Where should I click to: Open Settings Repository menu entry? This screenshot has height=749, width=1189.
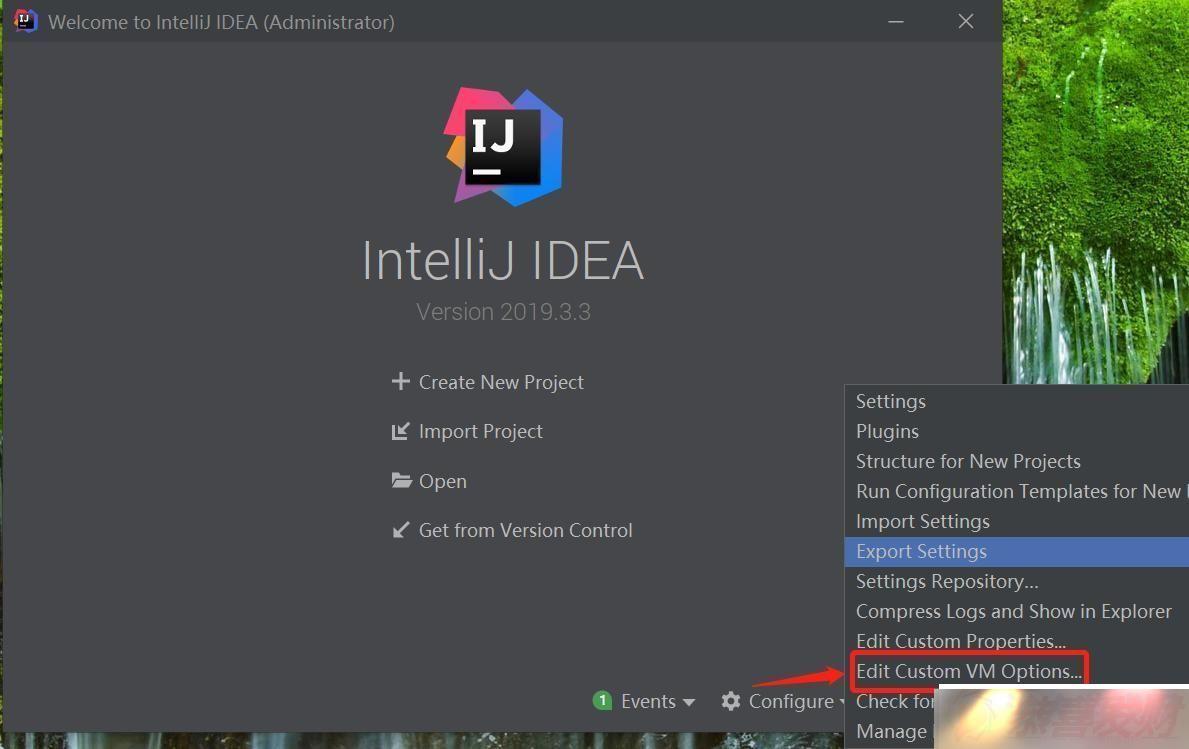(x=1017, y=581)
